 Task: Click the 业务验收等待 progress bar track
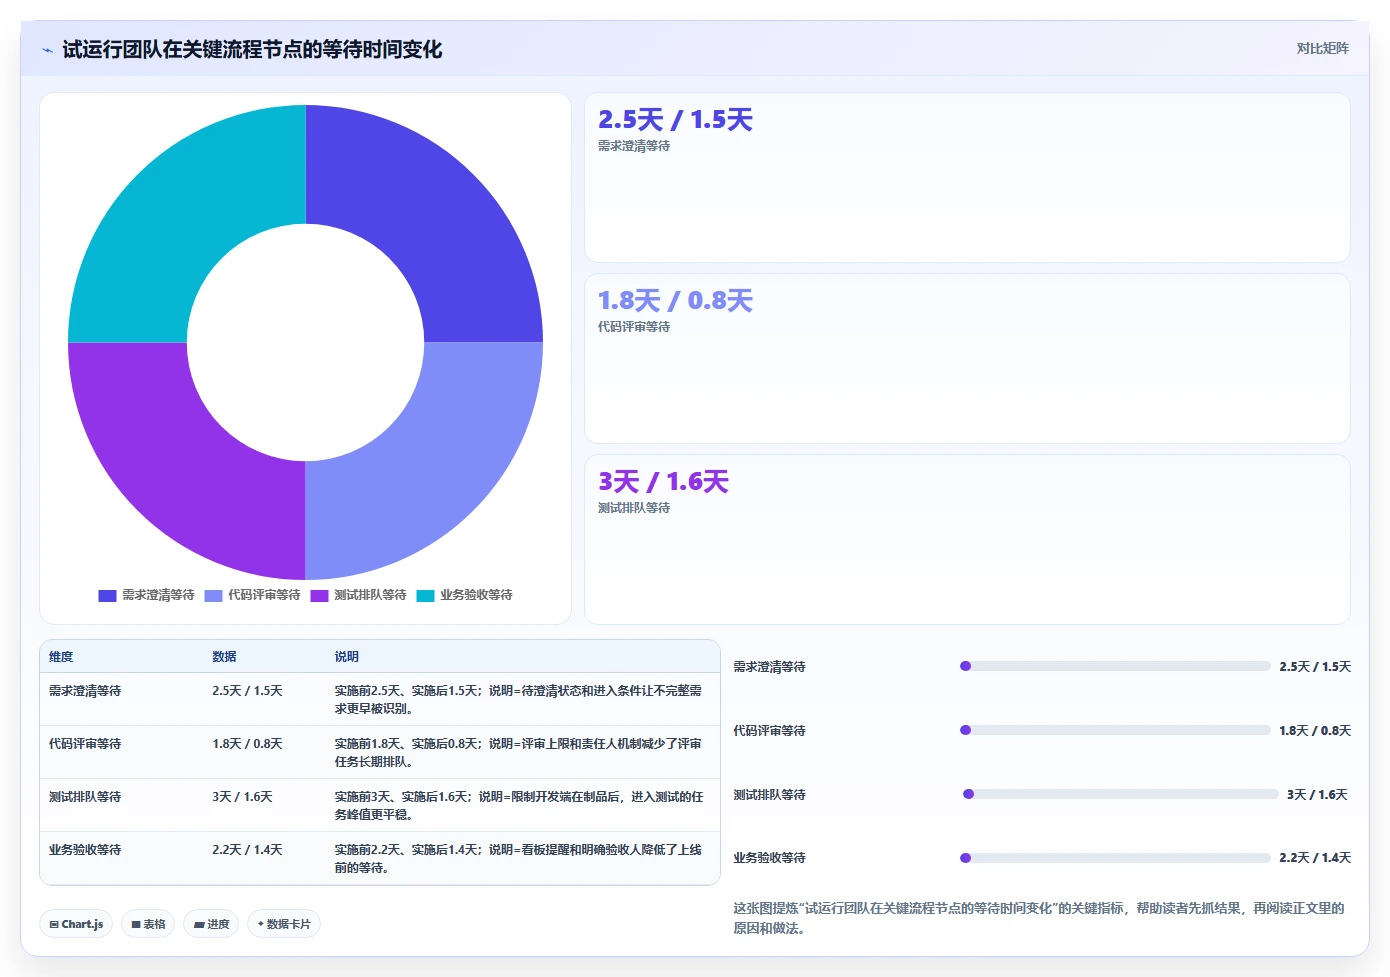click(x=1115, y=858)
